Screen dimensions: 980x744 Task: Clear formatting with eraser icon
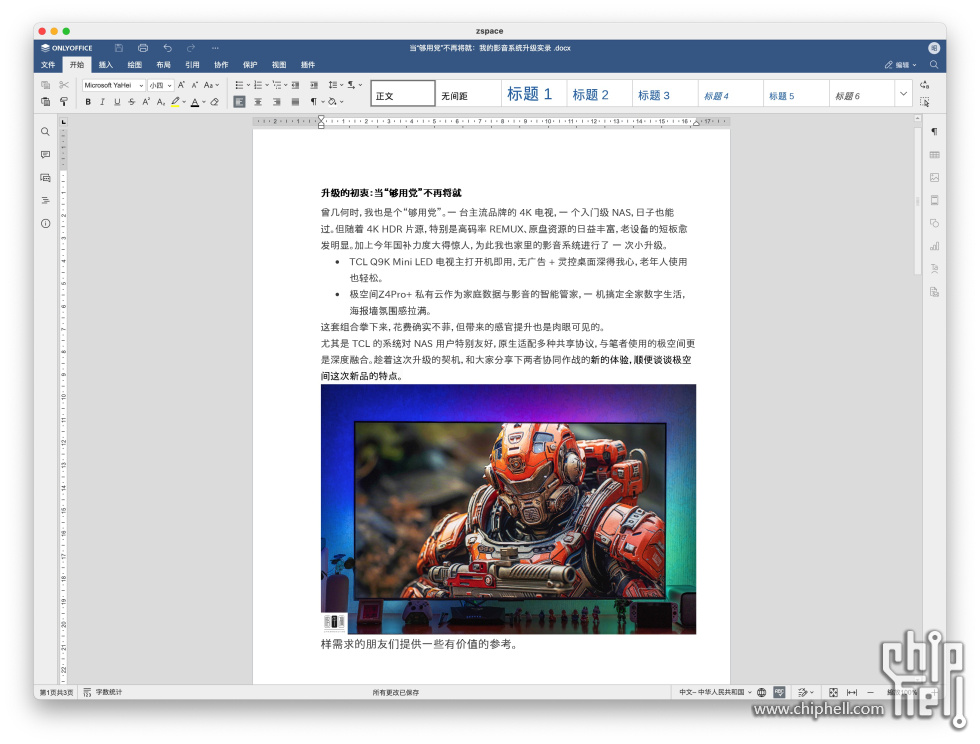coord(214,101)
